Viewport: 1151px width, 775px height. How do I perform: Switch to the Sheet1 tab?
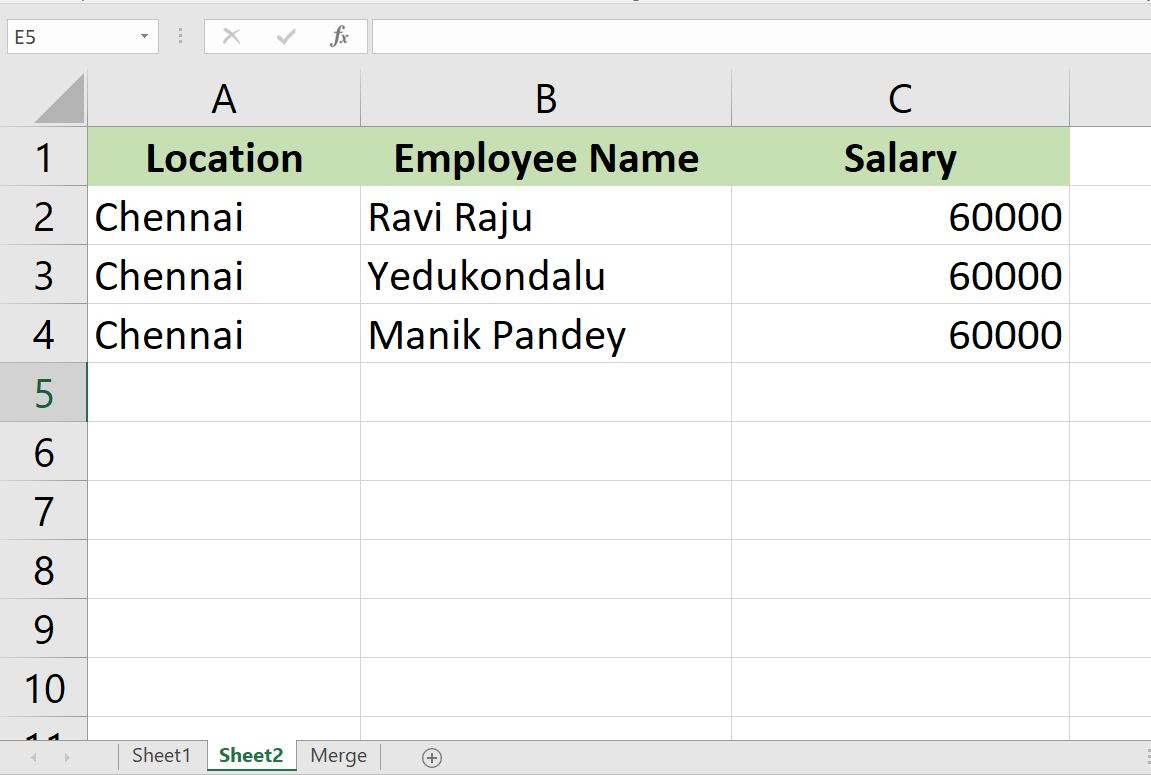point(161,755)
